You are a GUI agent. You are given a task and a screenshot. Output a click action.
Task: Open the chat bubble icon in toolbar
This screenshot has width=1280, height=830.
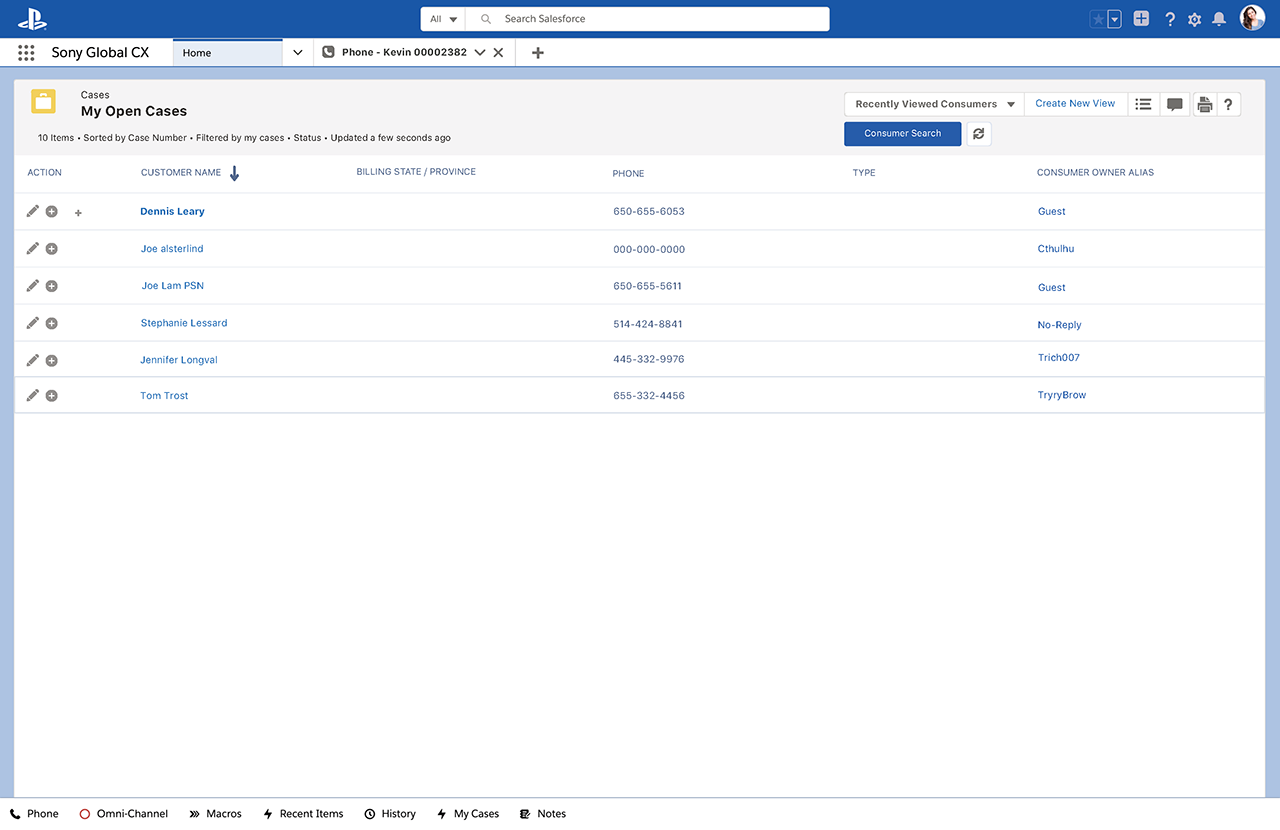tap(1175, 104)
